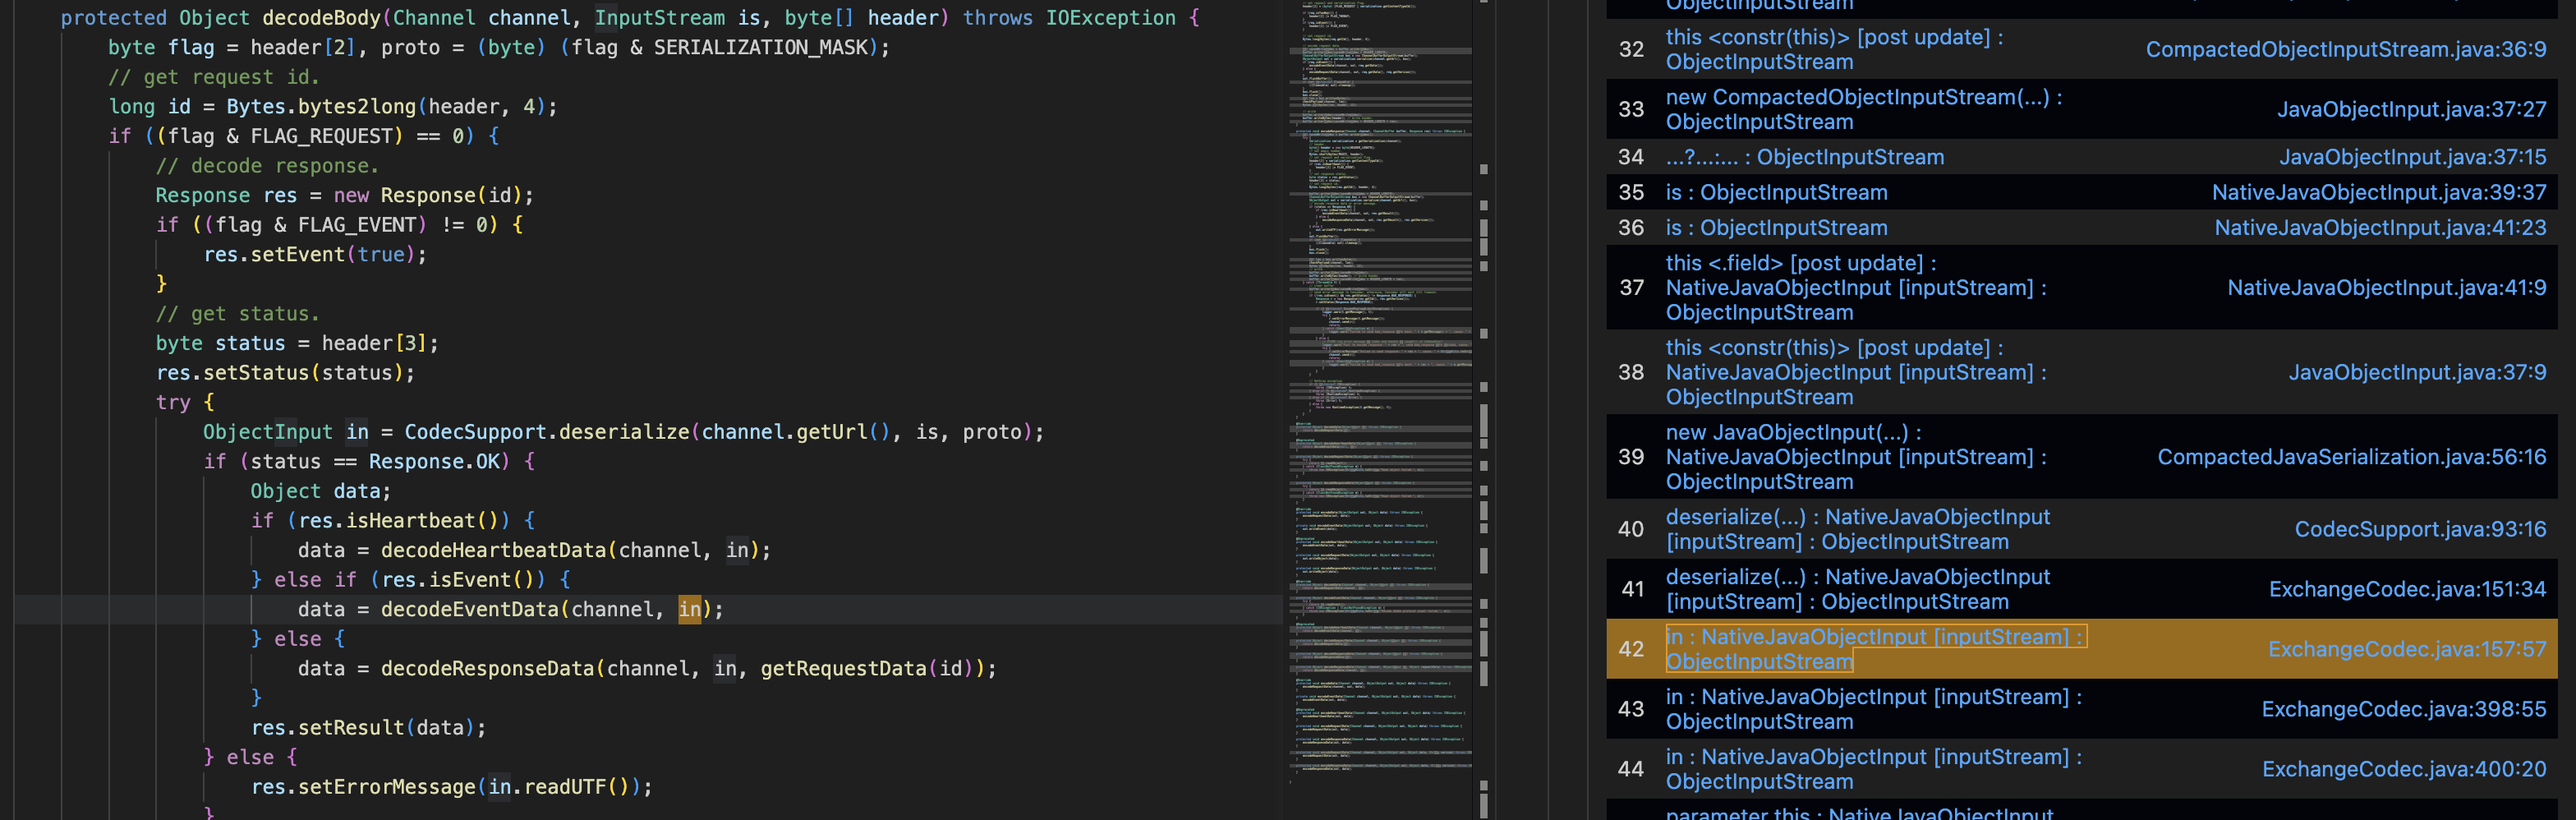Click 'decodeBody' method name in signature
This screenshot has width=2576, height=820.
(x=321, y=18)
